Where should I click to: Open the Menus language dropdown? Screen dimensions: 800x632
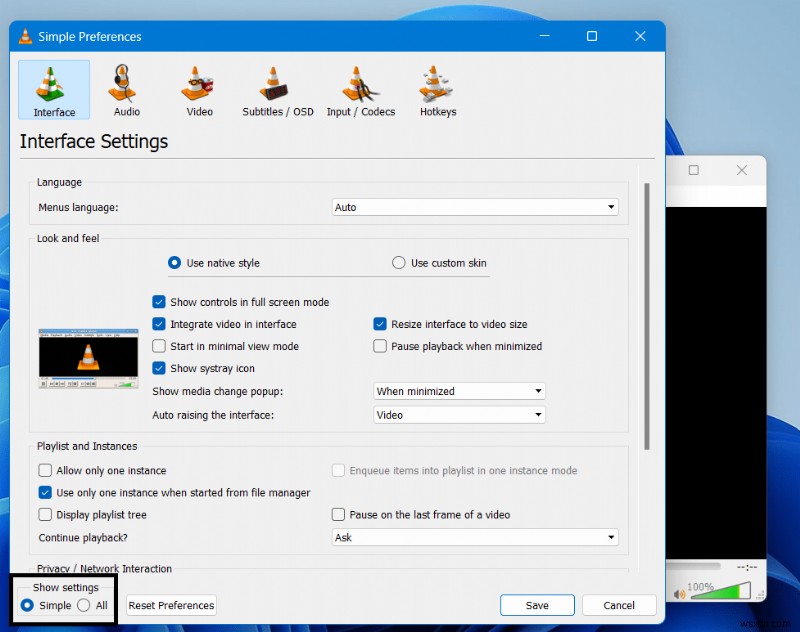(473, 207)
